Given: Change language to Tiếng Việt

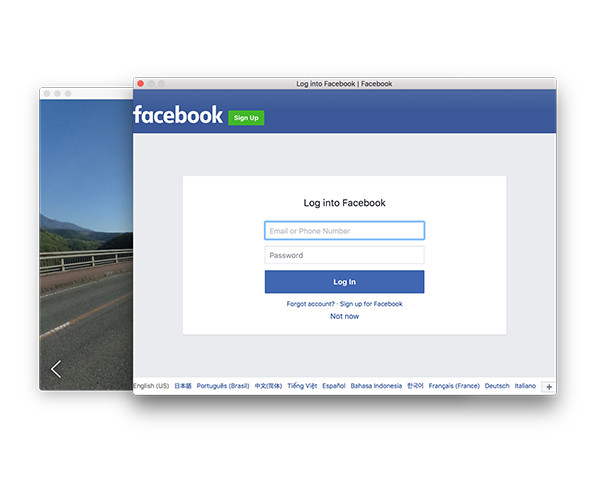Looking at the screenshot, I should [x=302, y=386].
